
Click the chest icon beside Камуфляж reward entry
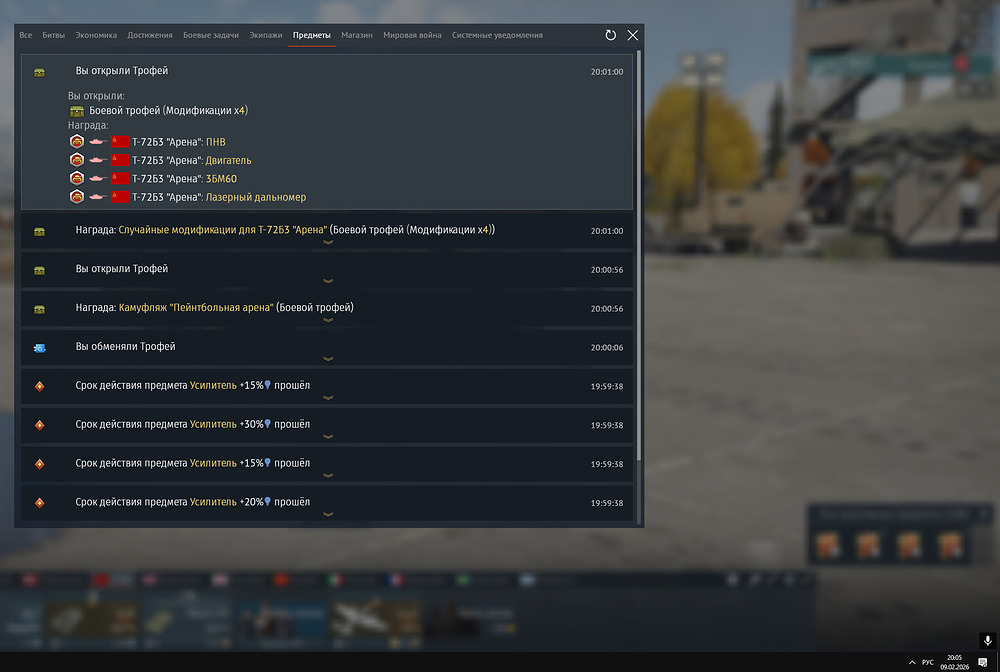point(40,309)
